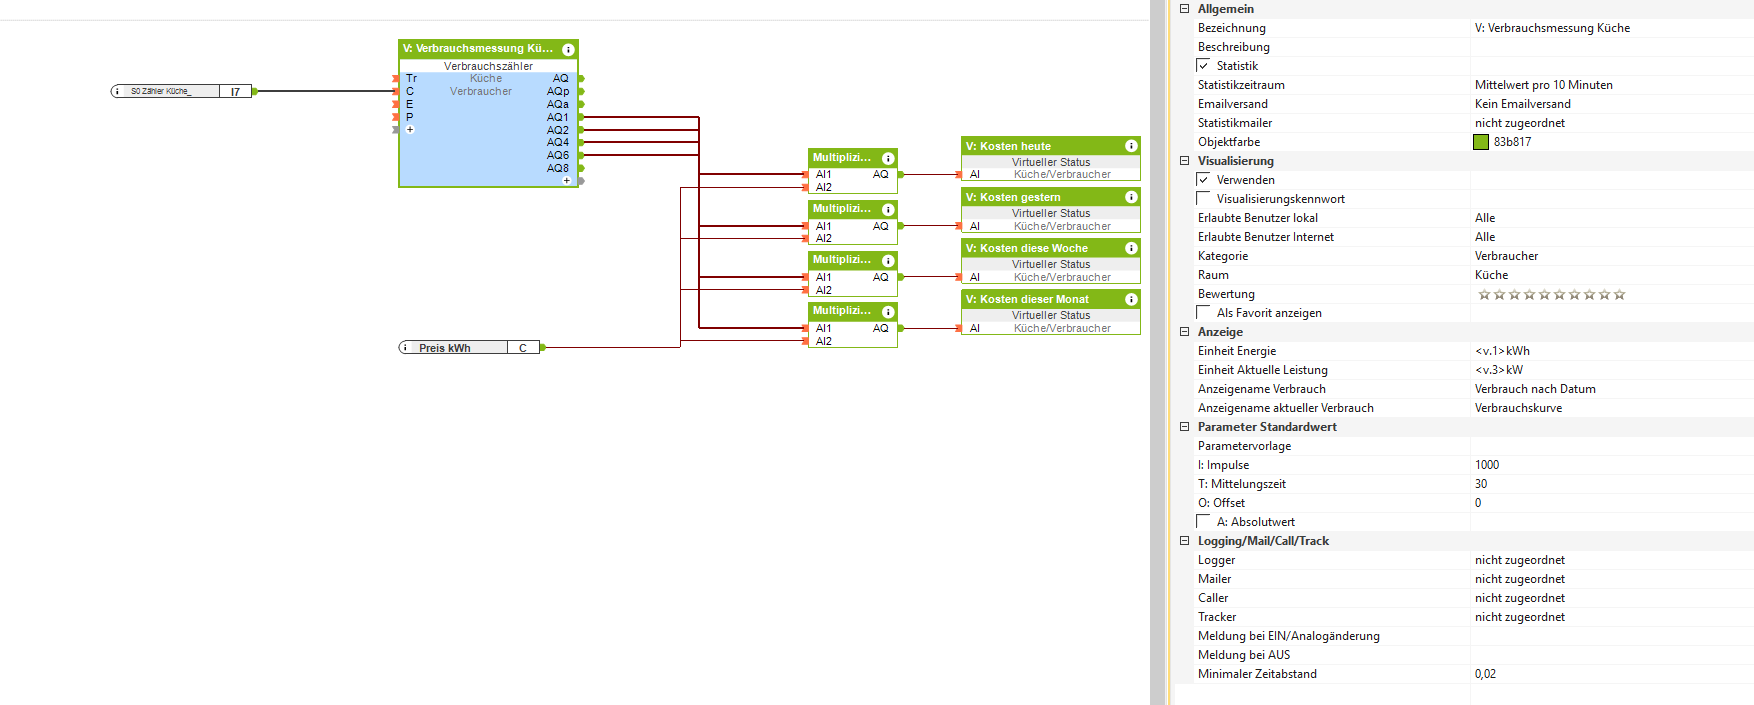Click plus icon below input P on Verbrauchszähler
1754x705 pixels.
410,130
